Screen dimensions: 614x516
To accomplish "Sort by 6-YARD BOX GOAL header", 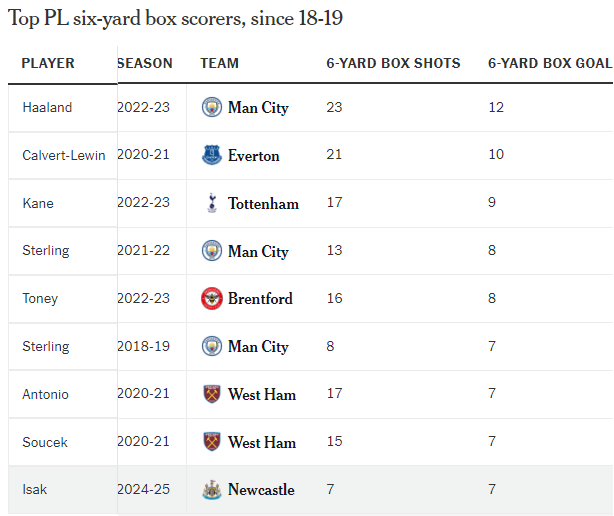I will coord(549,63).
